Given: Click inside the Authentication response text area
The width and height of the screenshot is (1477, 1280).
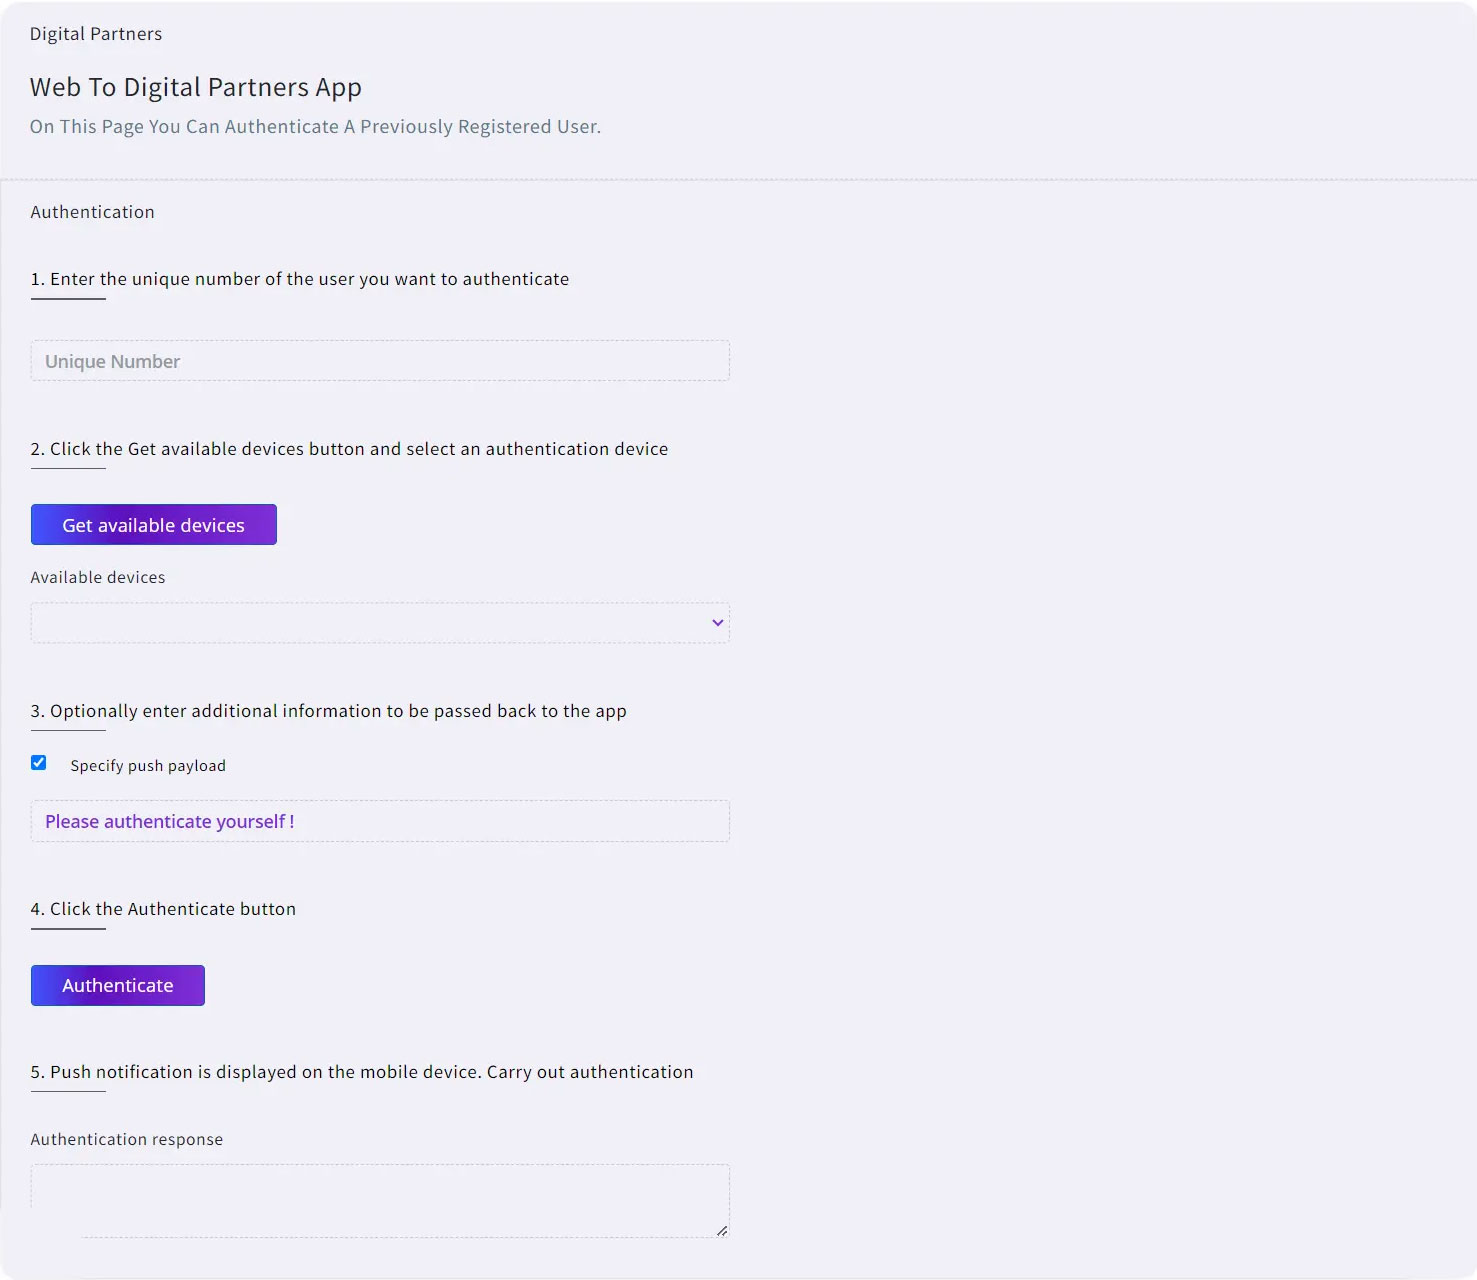Looking at the screenshot, I should tap(380, 1199).
